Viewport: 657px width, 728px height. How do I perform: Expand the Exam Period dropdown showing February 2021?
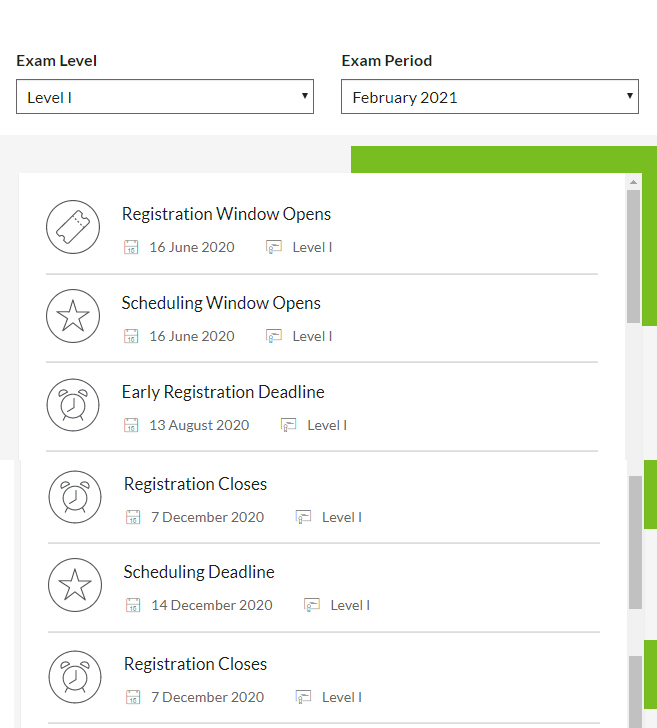(489, 97)
